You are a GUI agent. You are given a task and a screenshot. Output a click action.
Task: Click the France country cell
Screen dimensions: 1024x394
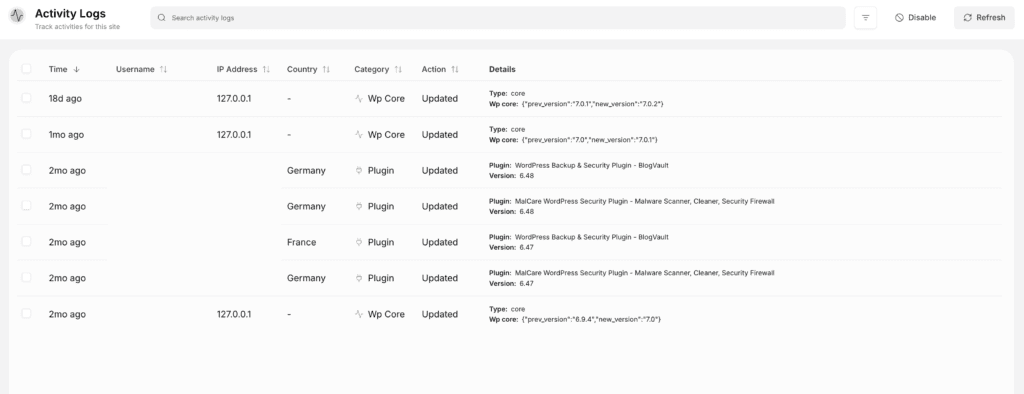pos(301,242)
